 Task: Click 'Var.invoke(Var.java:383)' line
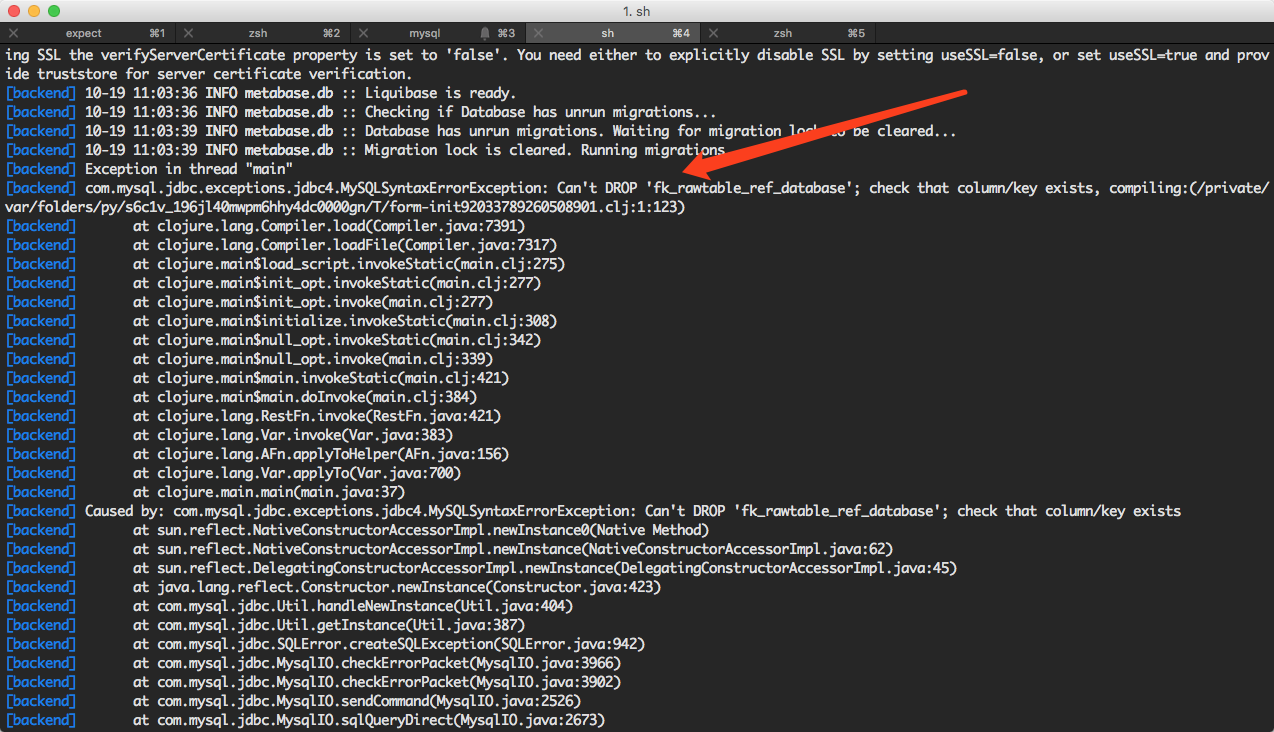[229, 435]
